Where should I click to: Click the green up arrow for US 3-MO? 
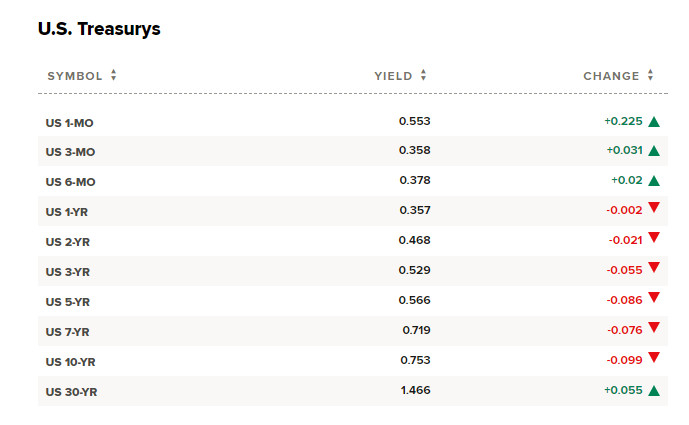[654, 151]
